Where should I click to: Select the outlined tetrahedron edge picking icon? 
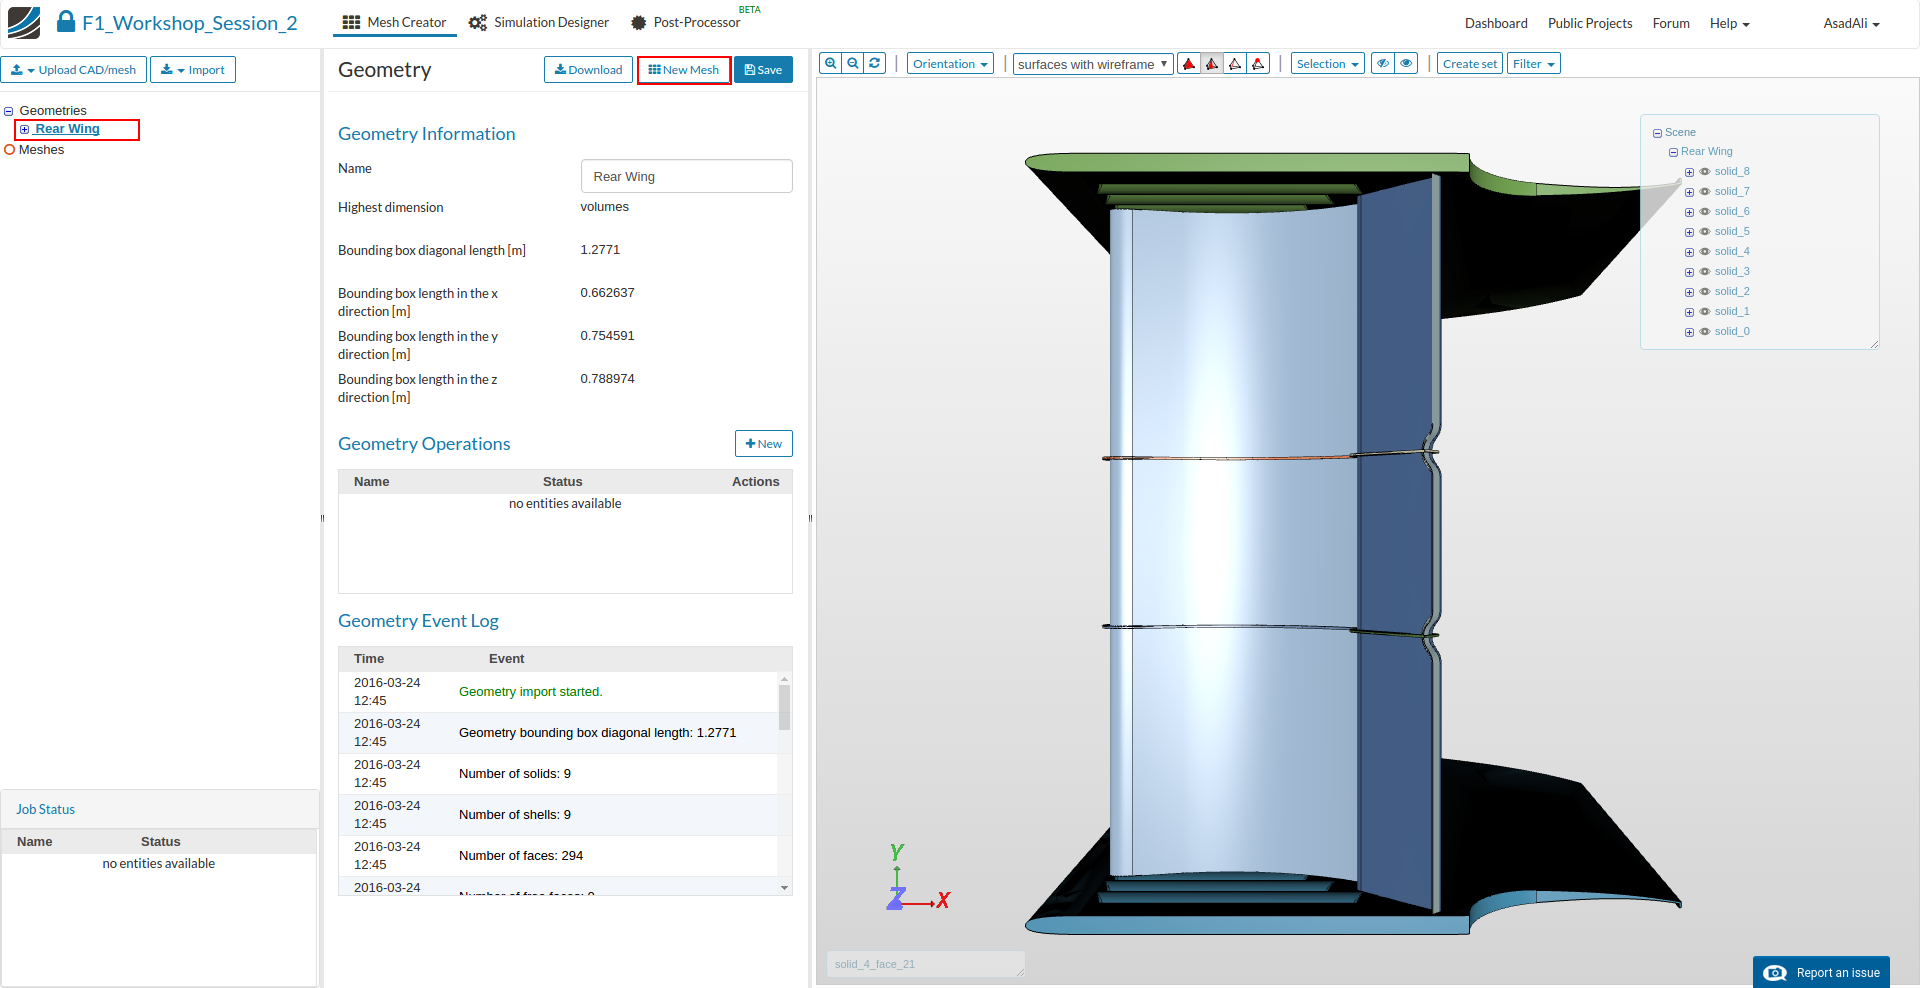[x=1235, y=64]
